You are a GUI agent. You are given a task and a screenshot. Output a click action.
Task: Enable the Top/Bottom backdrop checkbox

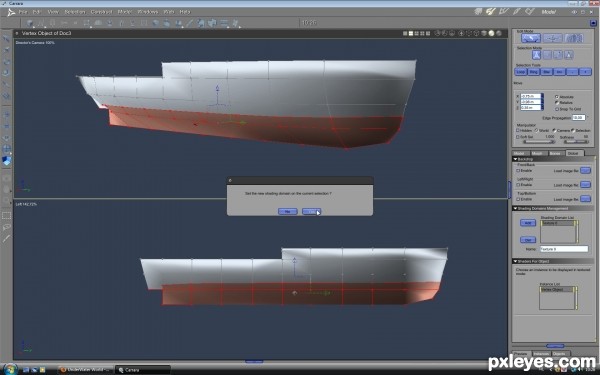[x=518, y=199]
